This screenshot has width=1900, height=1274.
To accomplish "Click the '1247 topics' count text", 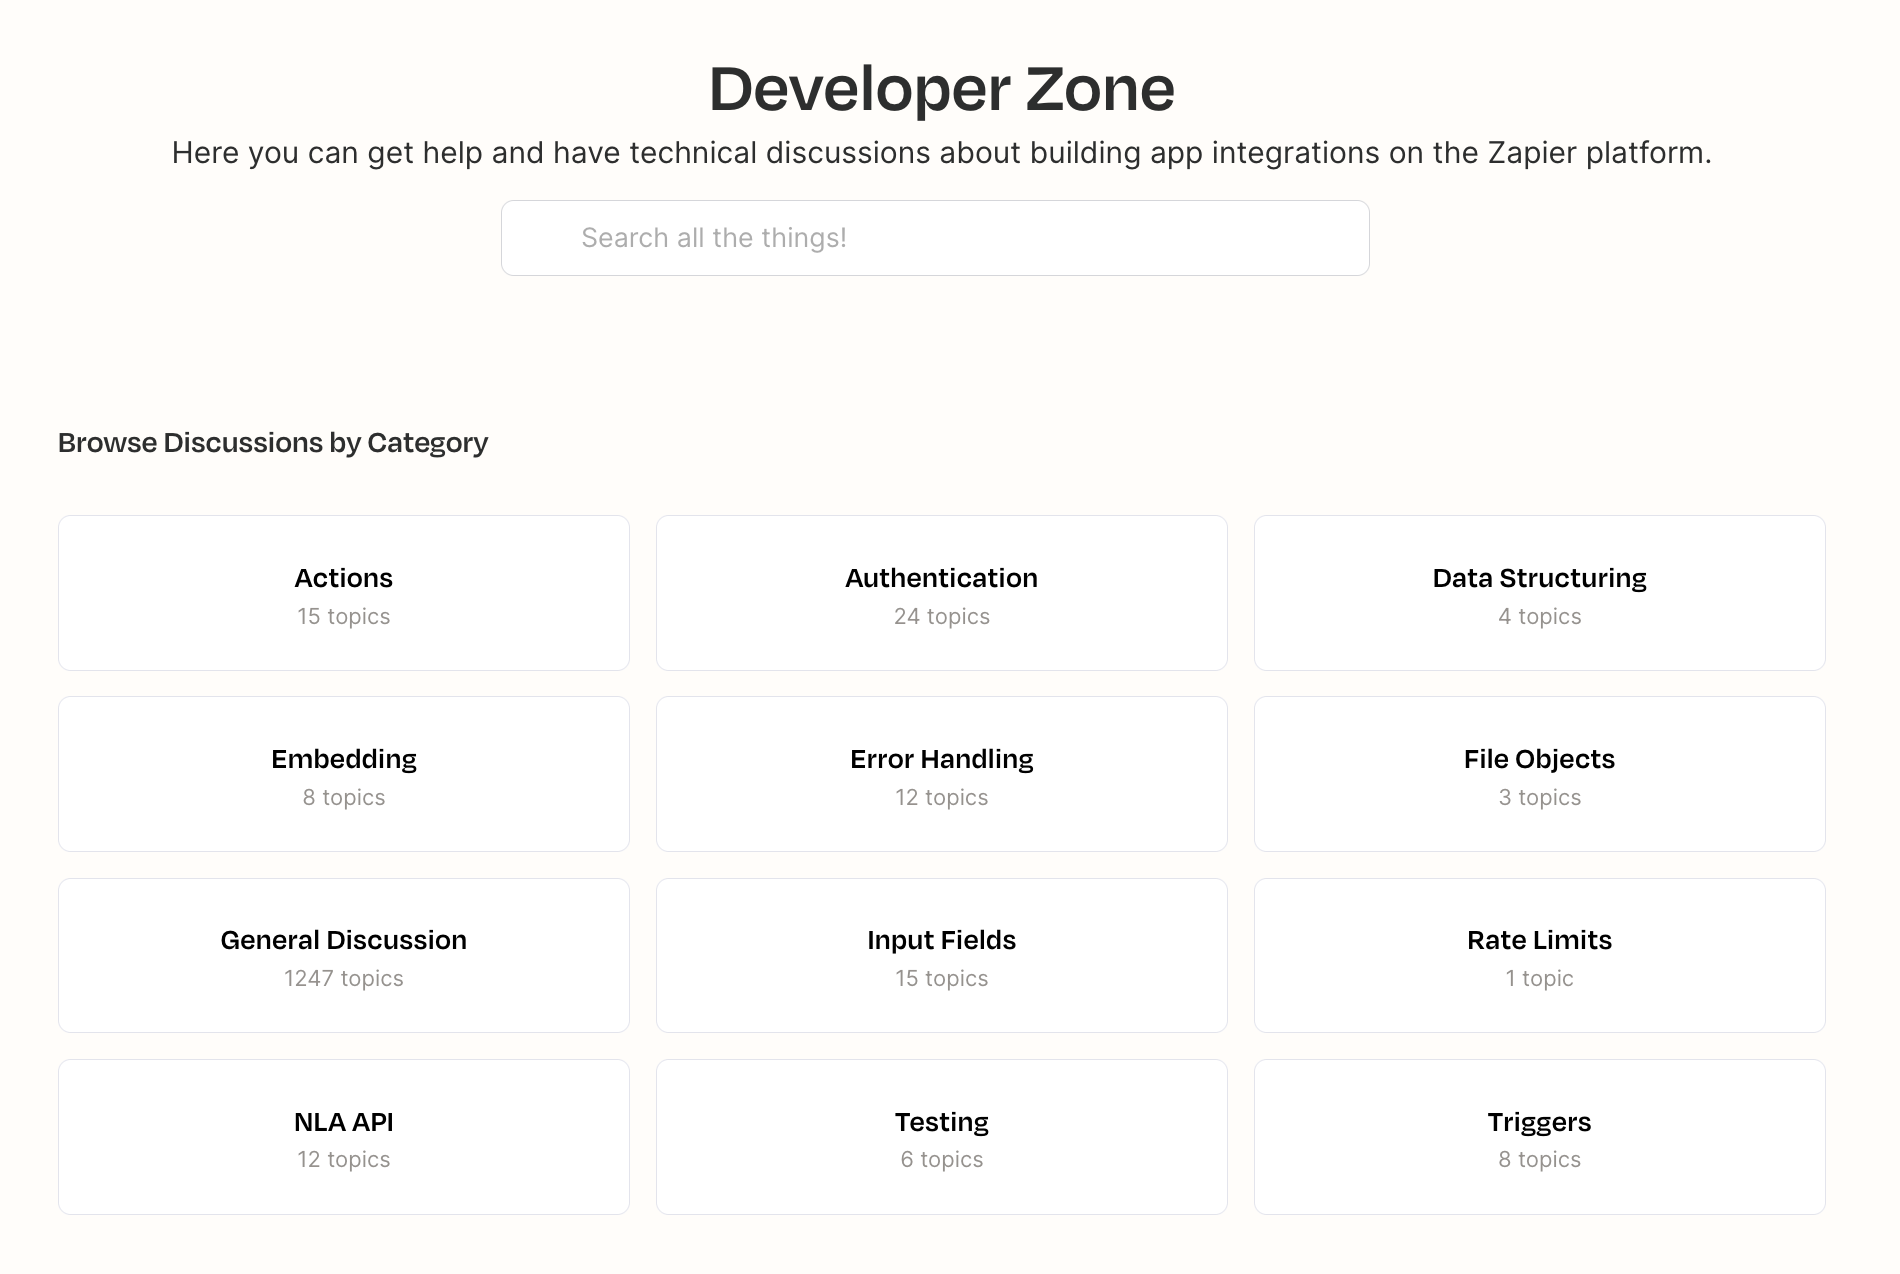I will click(344, 978).
